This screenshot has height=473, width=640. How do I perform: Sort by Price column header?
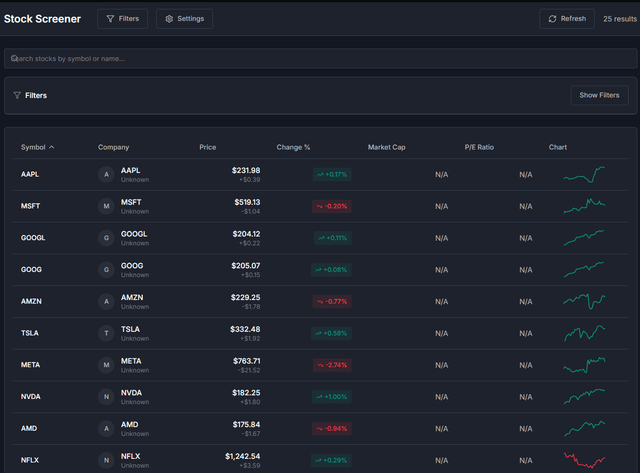pyautogui.click(x=208, y=147)
